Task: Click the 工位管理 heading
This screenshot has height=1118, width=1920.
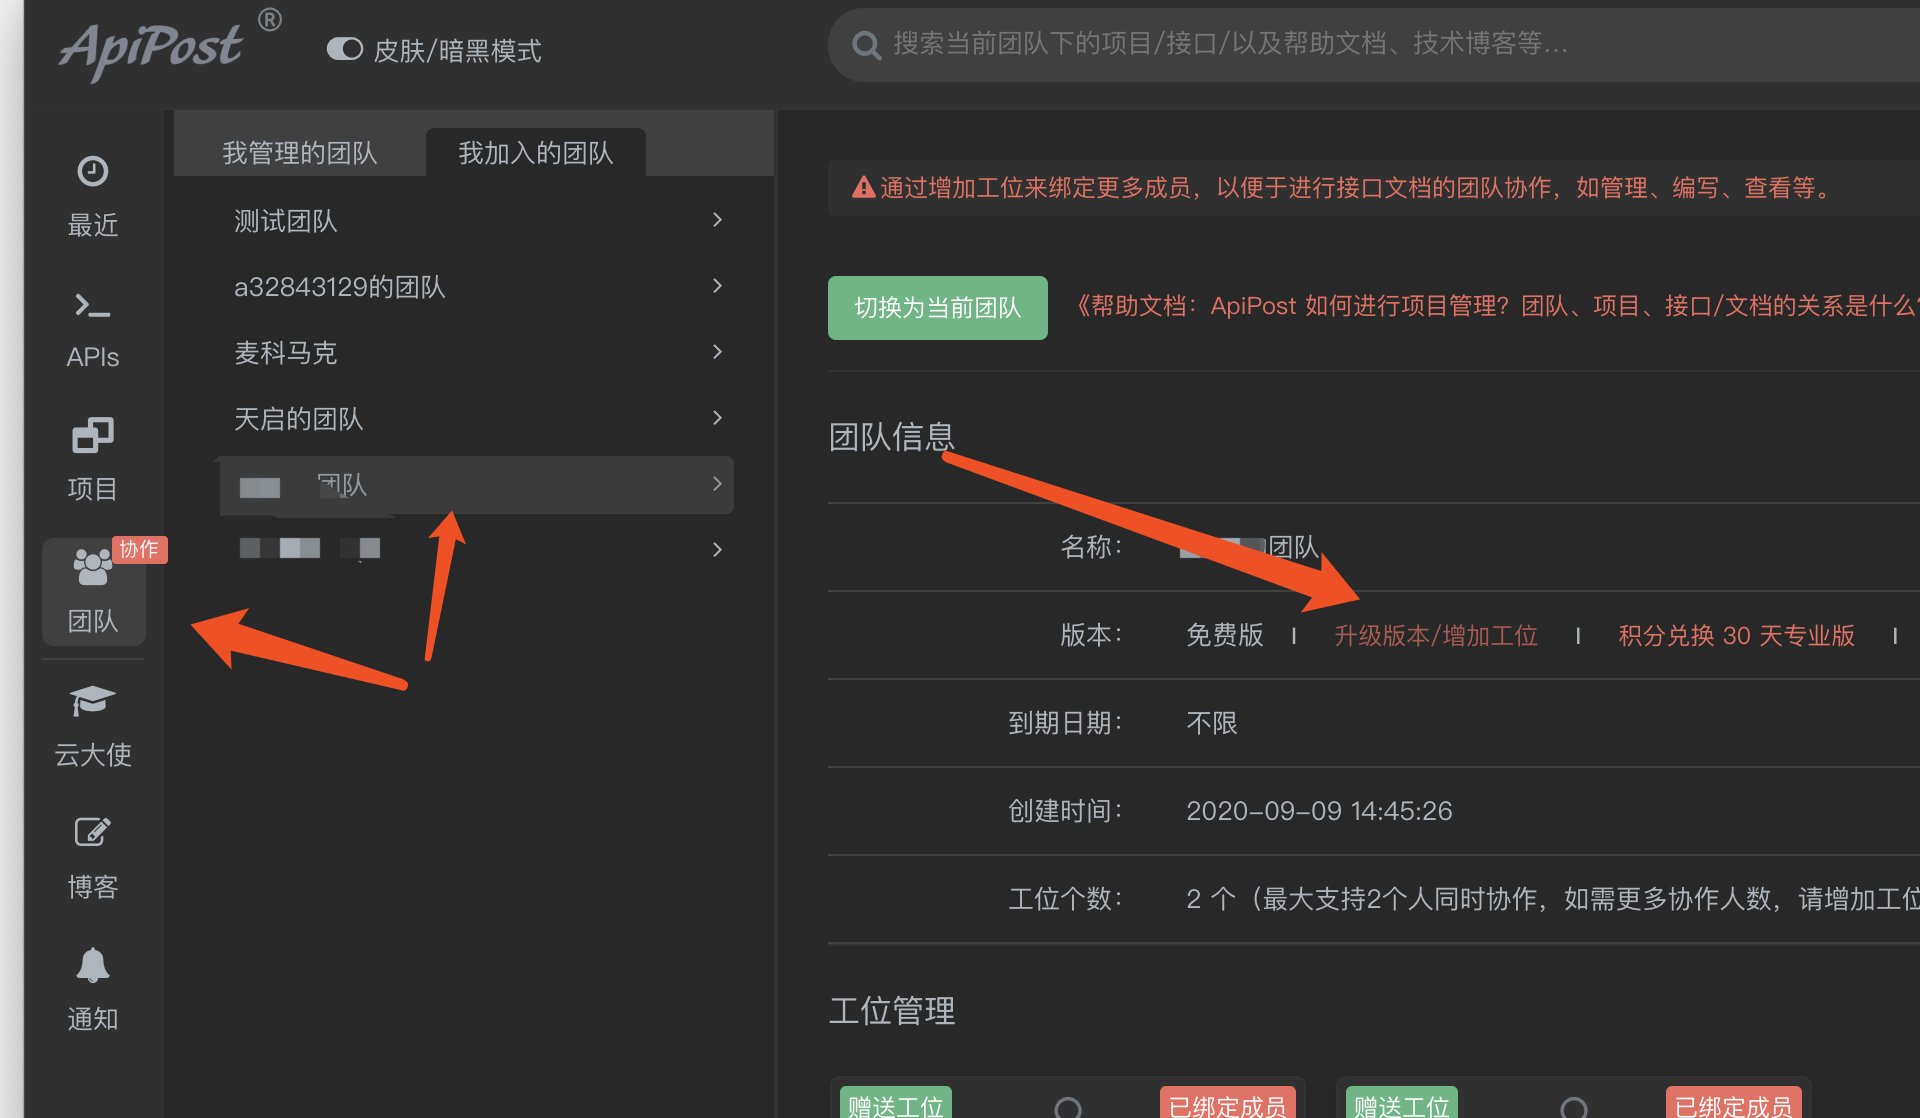Action: (892, 1011)
